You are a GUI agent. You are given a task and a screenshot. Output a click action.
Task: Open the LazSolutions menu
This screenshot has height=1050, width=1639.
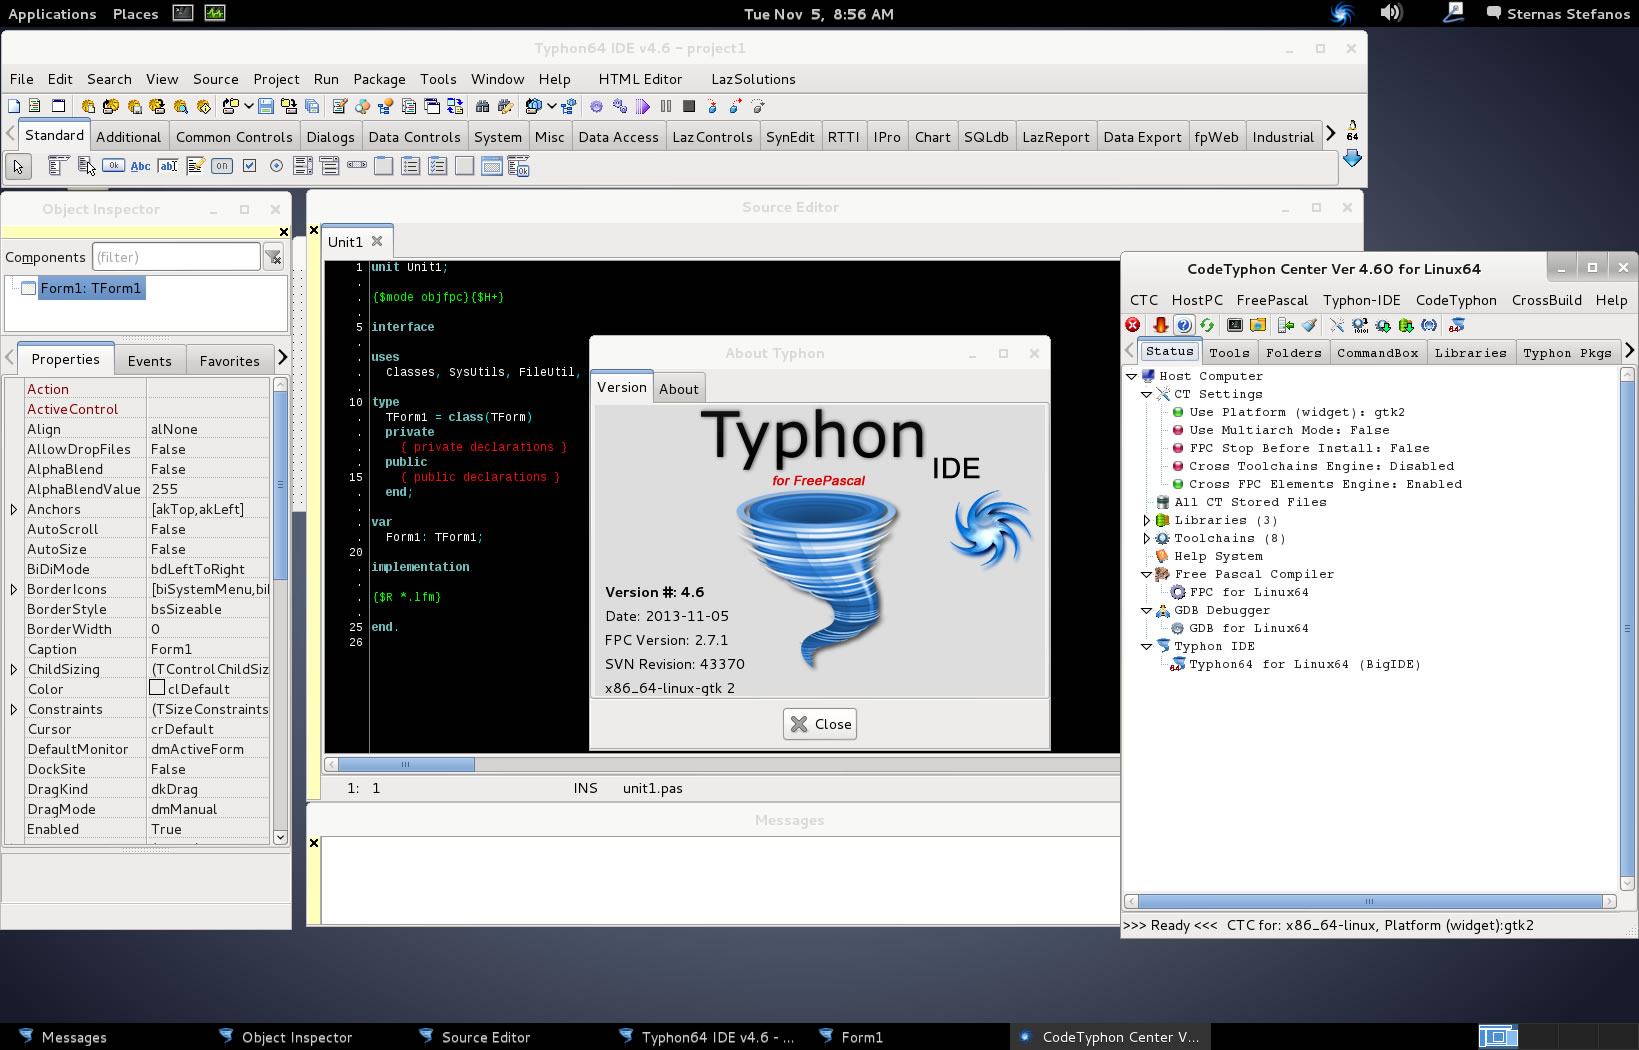point(753,79)
